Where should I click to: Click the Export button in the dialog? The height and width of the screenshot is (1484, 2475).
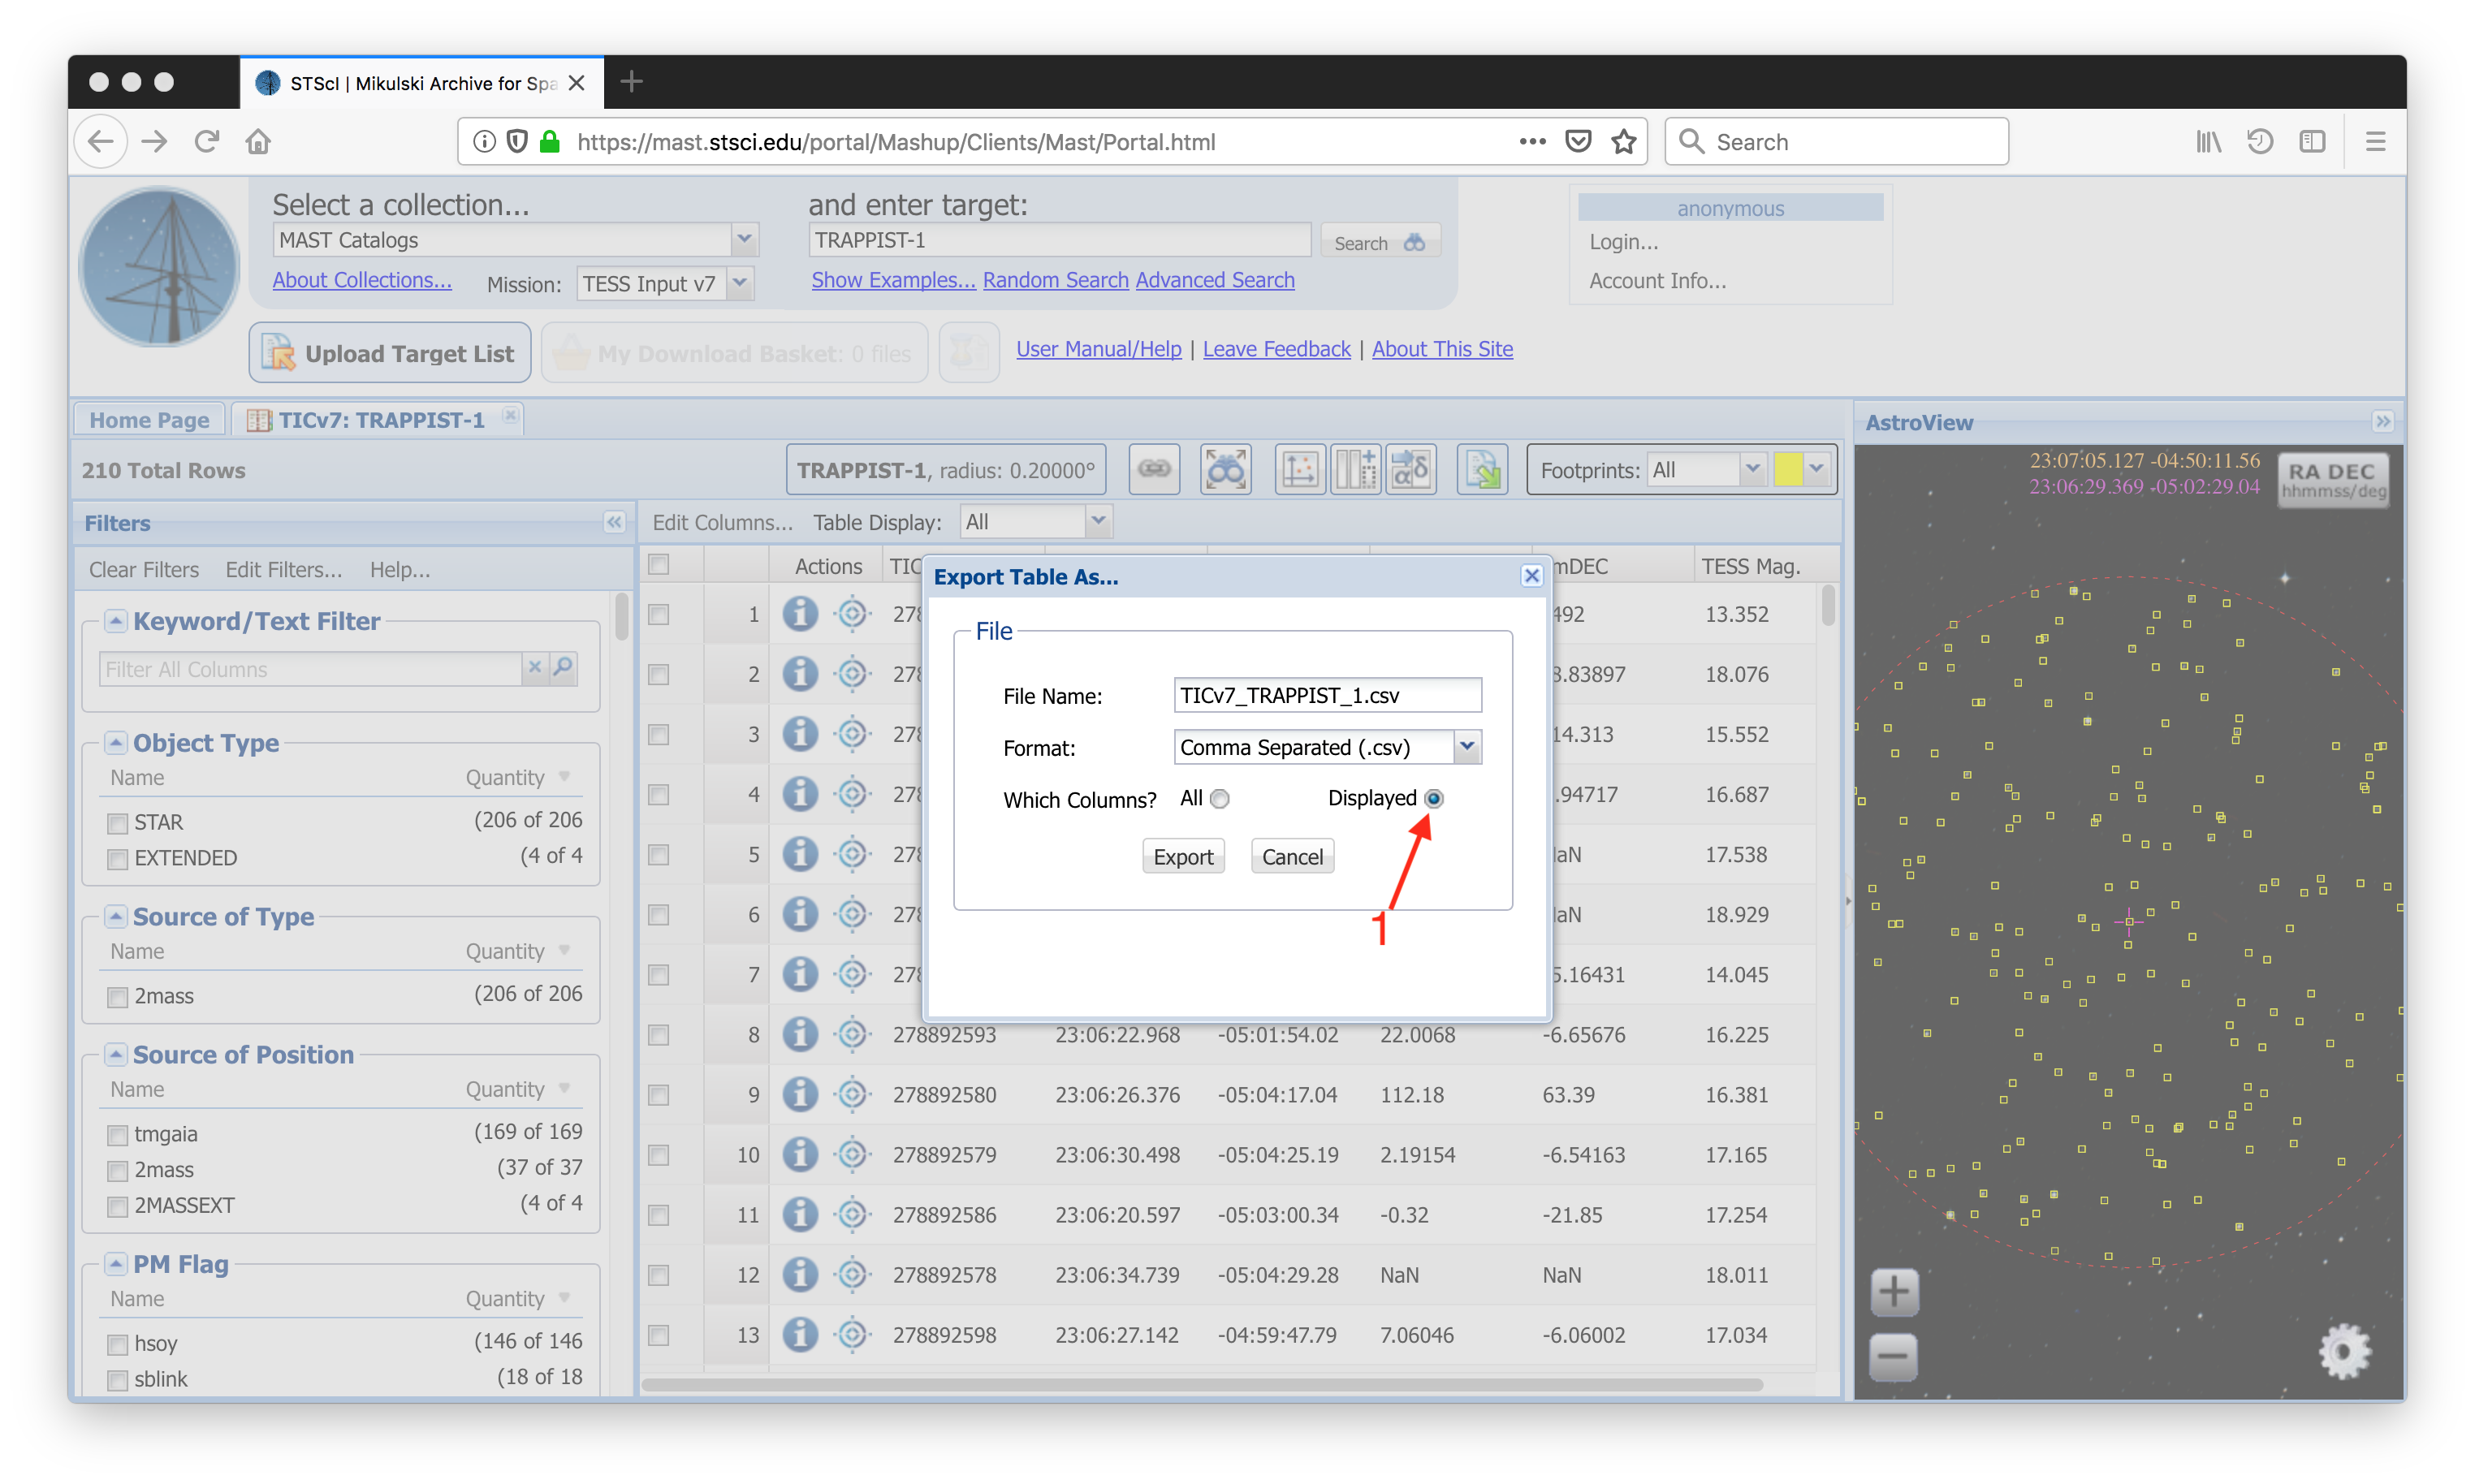[1183, 857]
